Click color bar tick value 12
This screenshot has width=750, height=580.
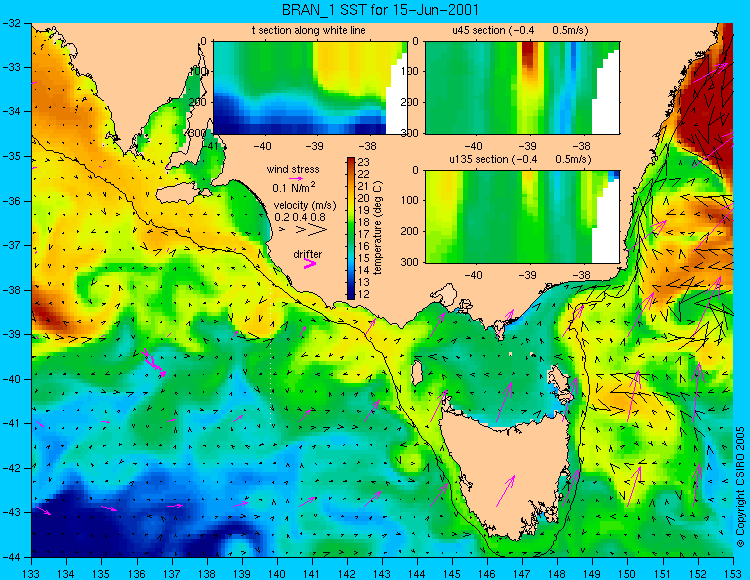(x=363, y=295)
